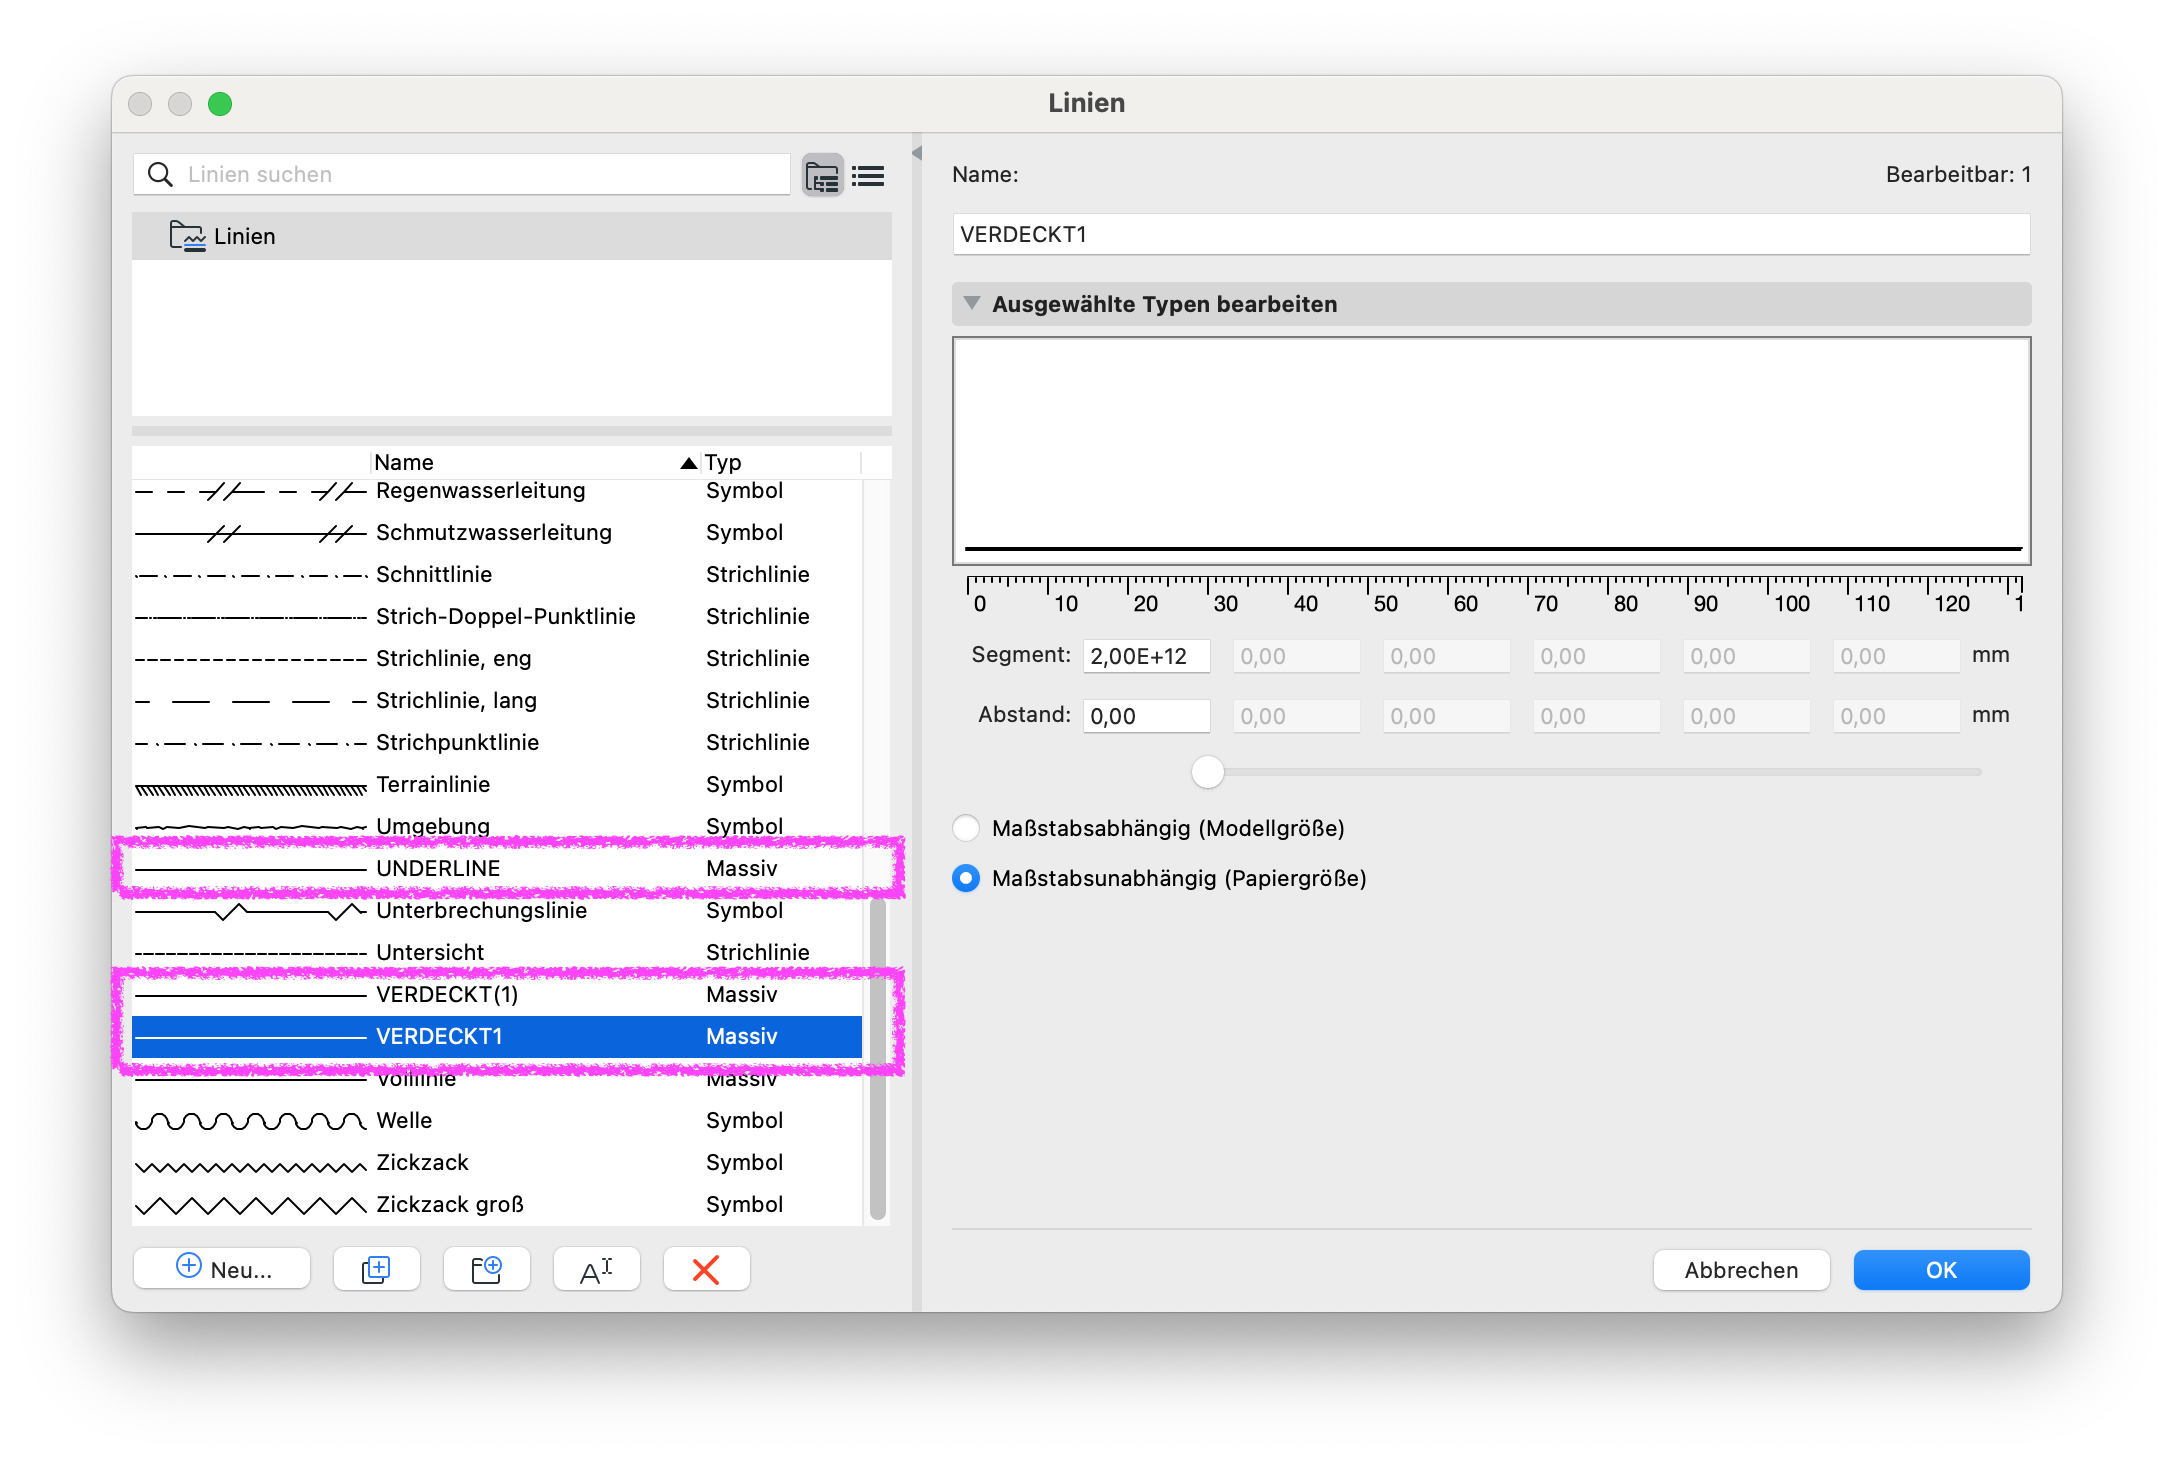This screenshot has width=2174, height=1460.
Task: Click the line list vertical scrollbar
Action: [877, 1060]
